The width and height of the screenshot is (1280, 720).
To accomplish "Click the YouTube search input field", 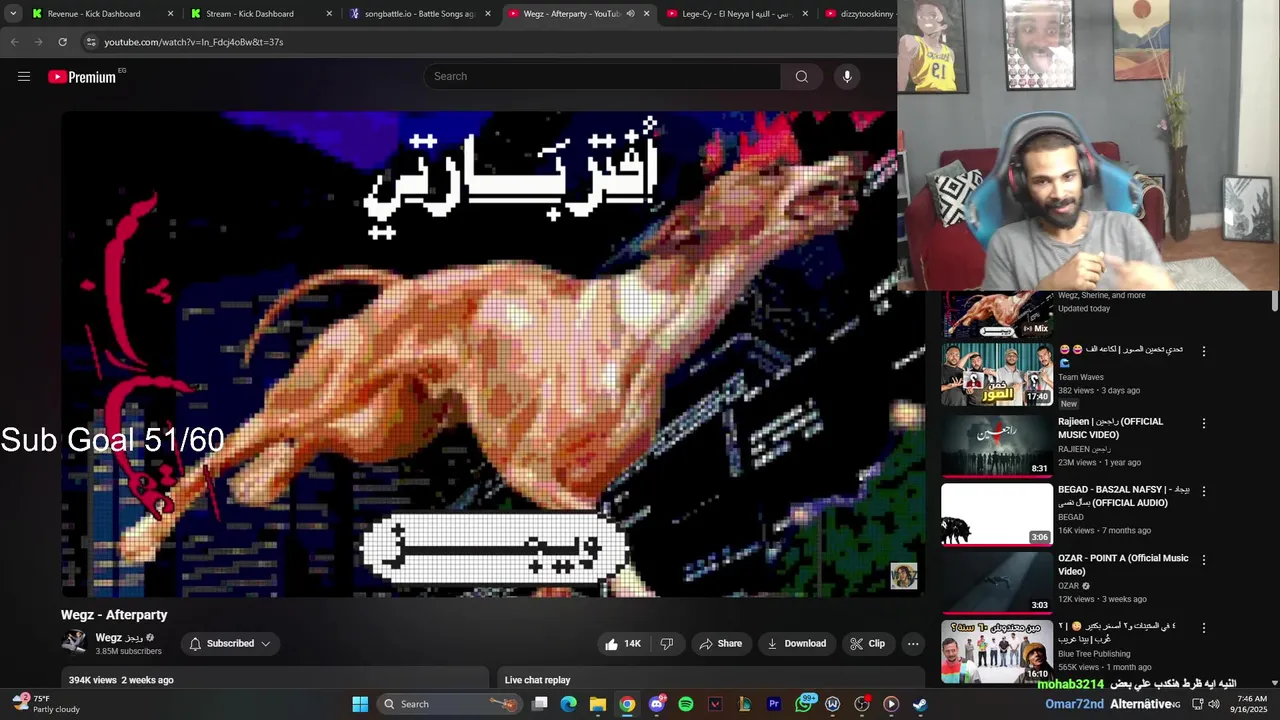I will pos(603,76).
